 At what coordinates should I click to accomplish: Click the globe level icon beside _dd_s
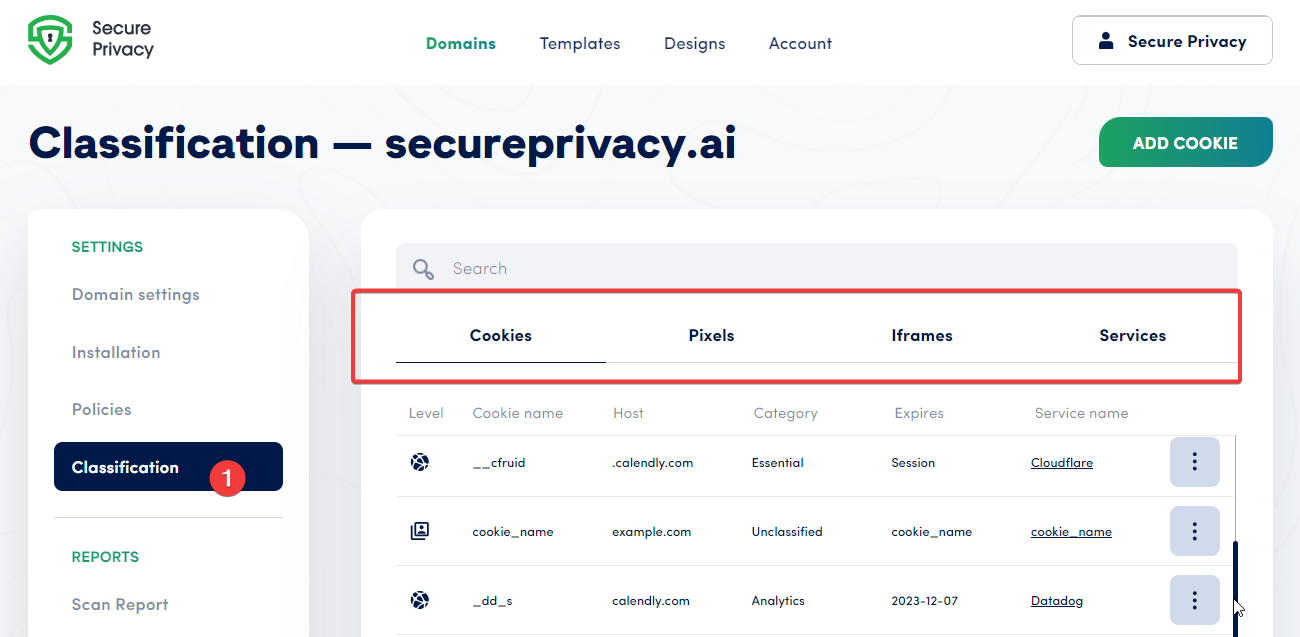point(420,600)
